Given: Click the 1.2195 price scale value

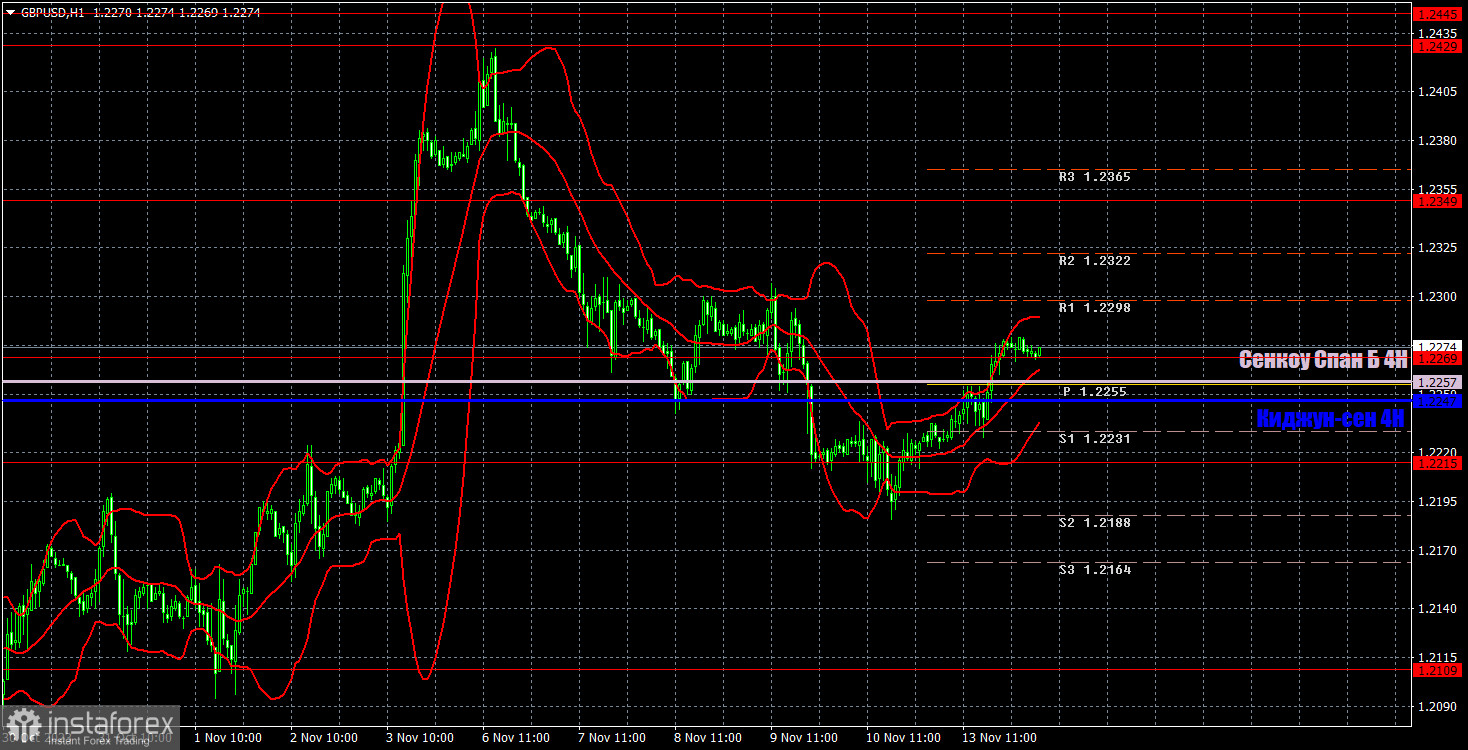Looking at the screenshot, I should [x=1439, y=502].
